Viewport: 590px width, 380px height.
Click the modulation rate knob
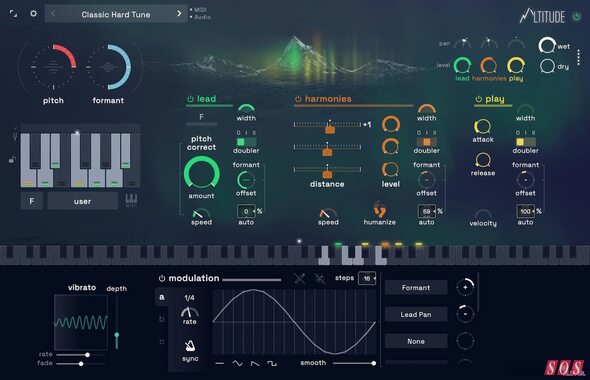point(190,312)
